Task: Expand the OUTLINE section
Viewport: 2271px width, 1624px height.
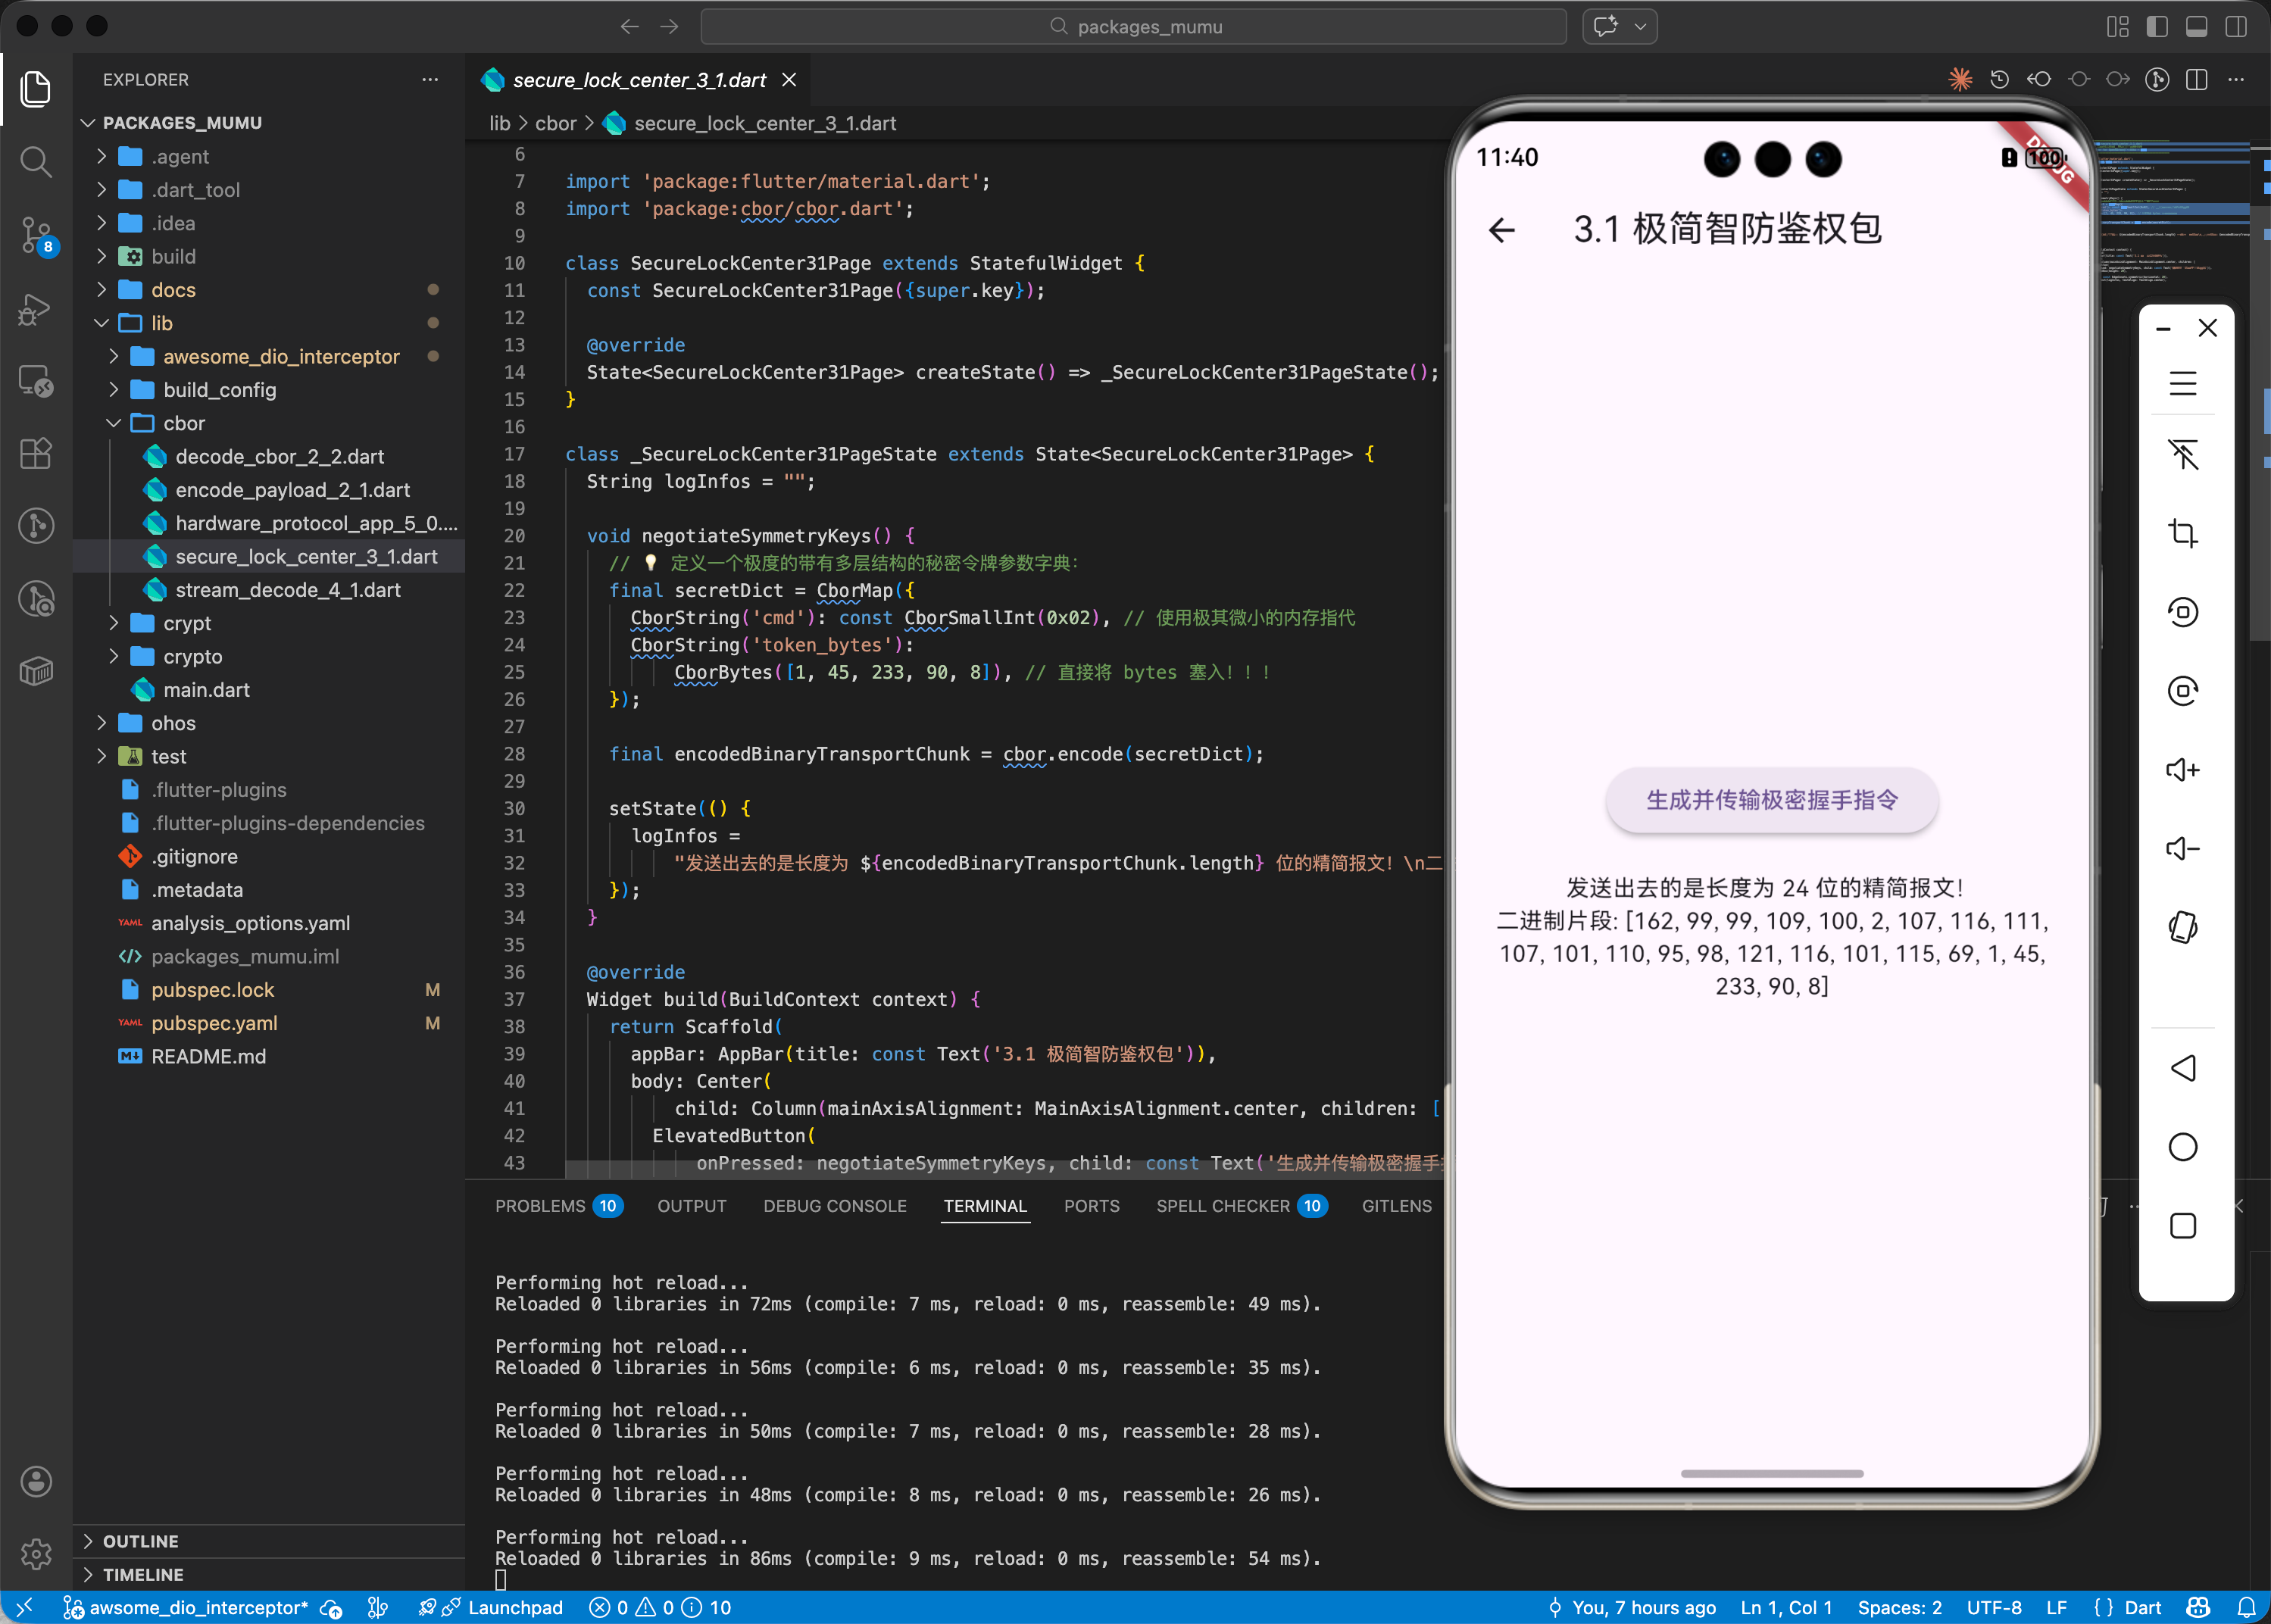Action: [140, 1541]
